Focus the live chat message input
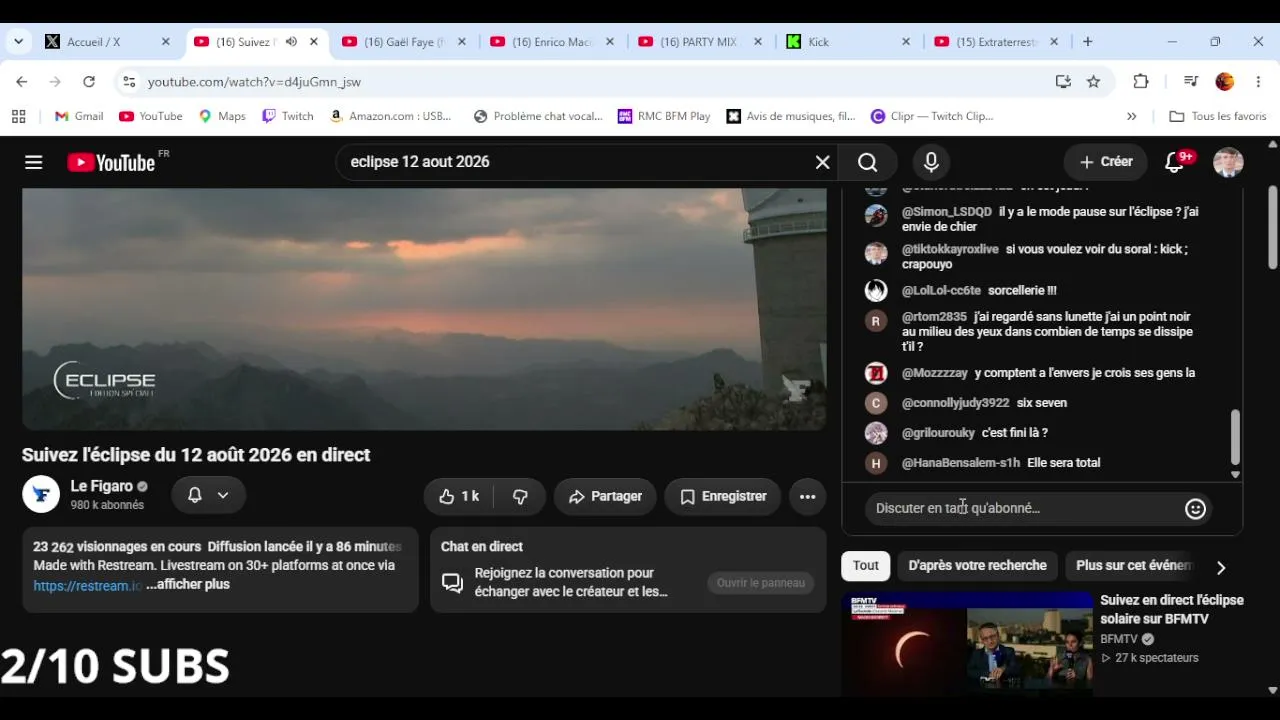Viewport: 1280px width, 720px height. tap(1026, 509)
